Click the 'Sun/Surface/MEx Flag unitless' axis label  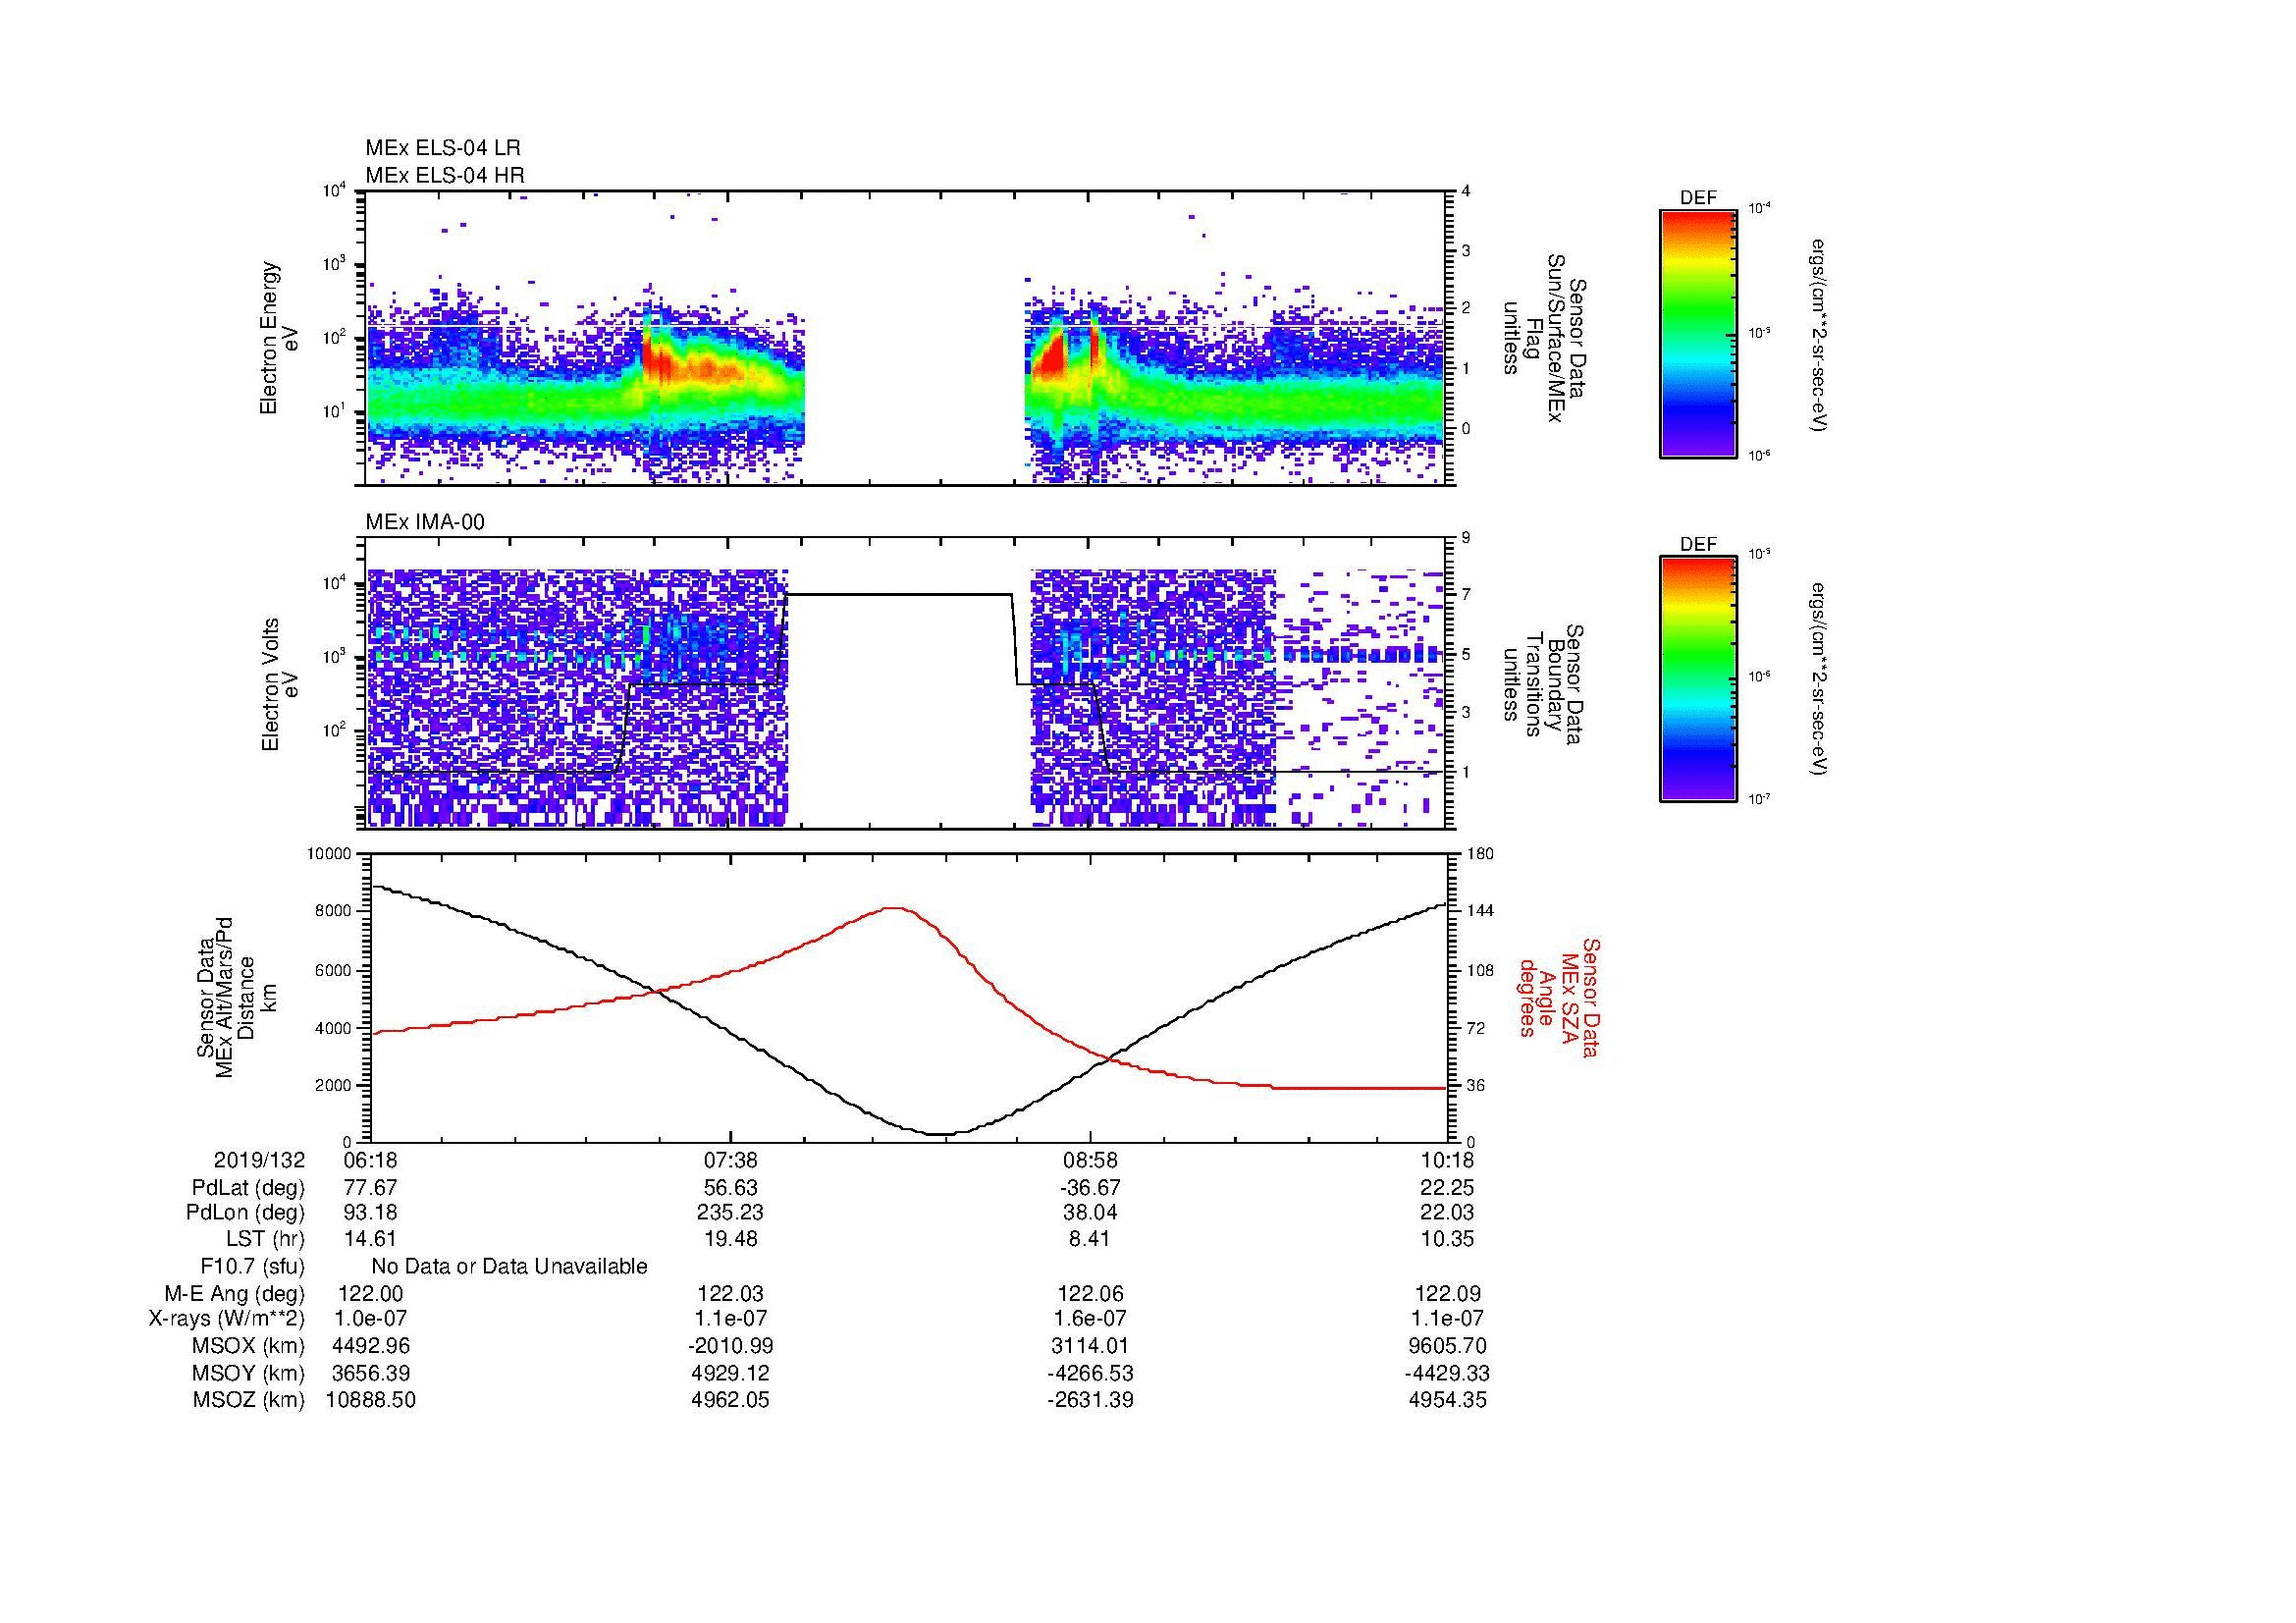[1544, 338]
